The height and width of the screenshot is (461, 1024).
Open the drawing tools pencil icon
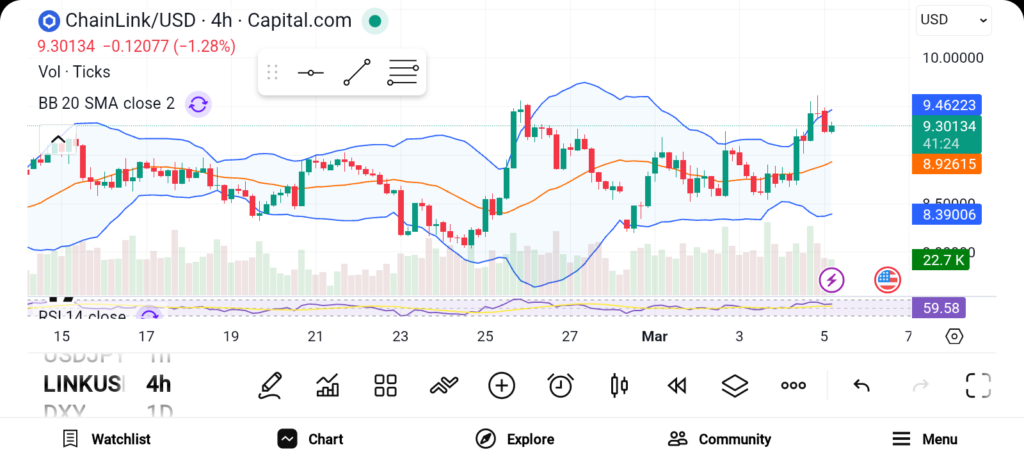[269, 385]
